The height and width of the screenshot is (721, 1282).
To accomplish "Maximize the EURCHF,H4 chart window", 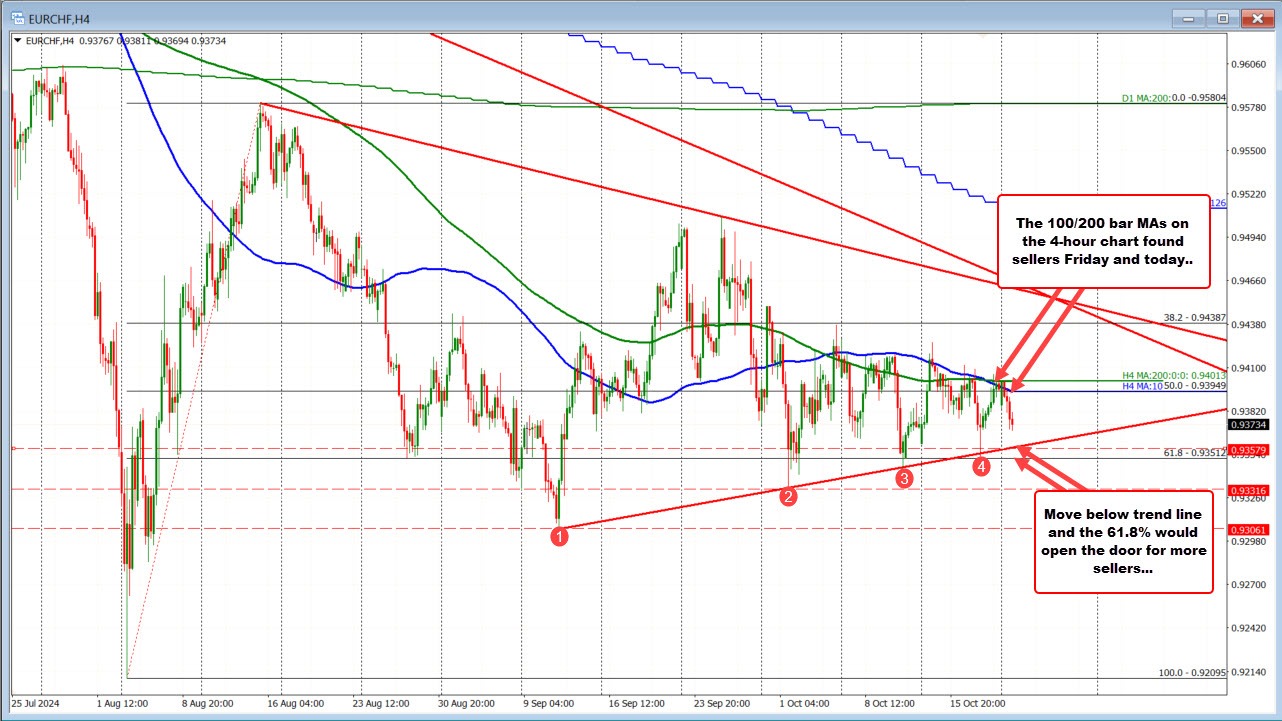I will (1221, 17).
